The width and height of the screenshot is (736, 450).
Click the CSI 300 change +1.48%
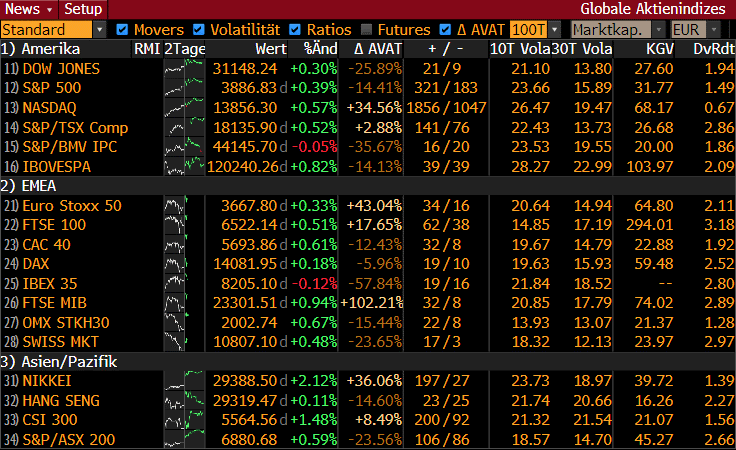coord(314,419)
